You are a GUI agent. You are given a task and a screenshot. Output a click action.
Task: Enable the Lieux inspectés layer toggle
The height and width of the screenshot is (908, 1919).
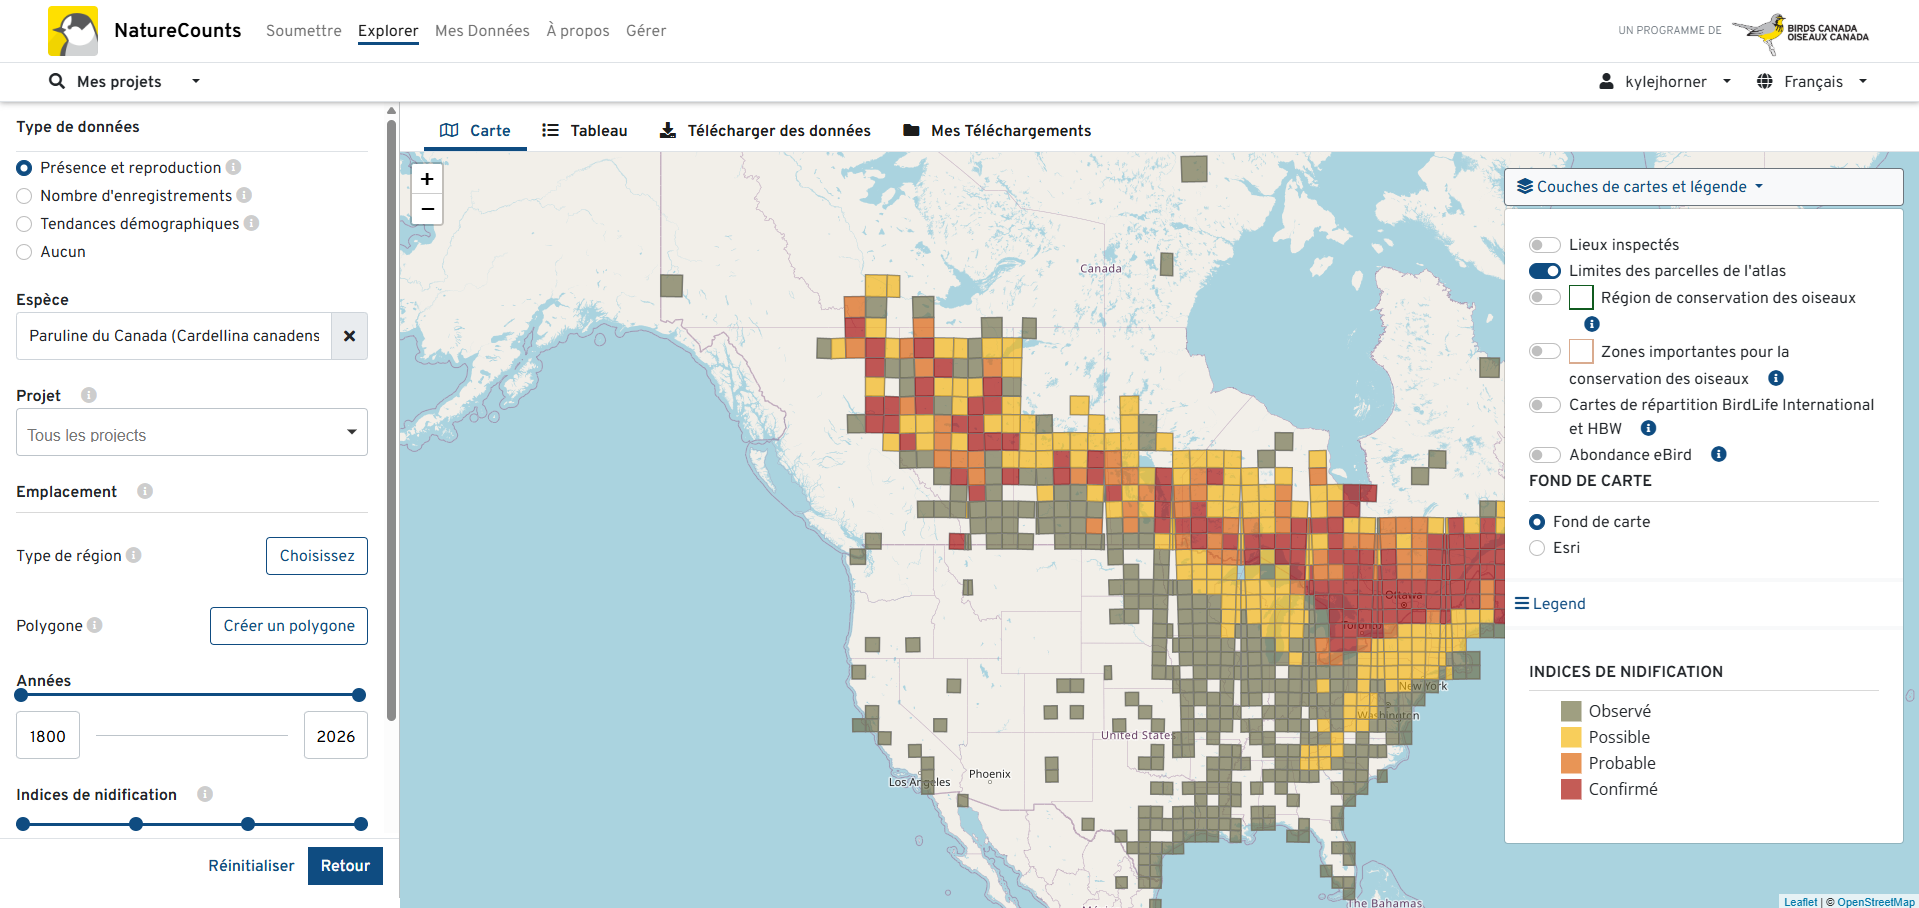(1544, 245)
